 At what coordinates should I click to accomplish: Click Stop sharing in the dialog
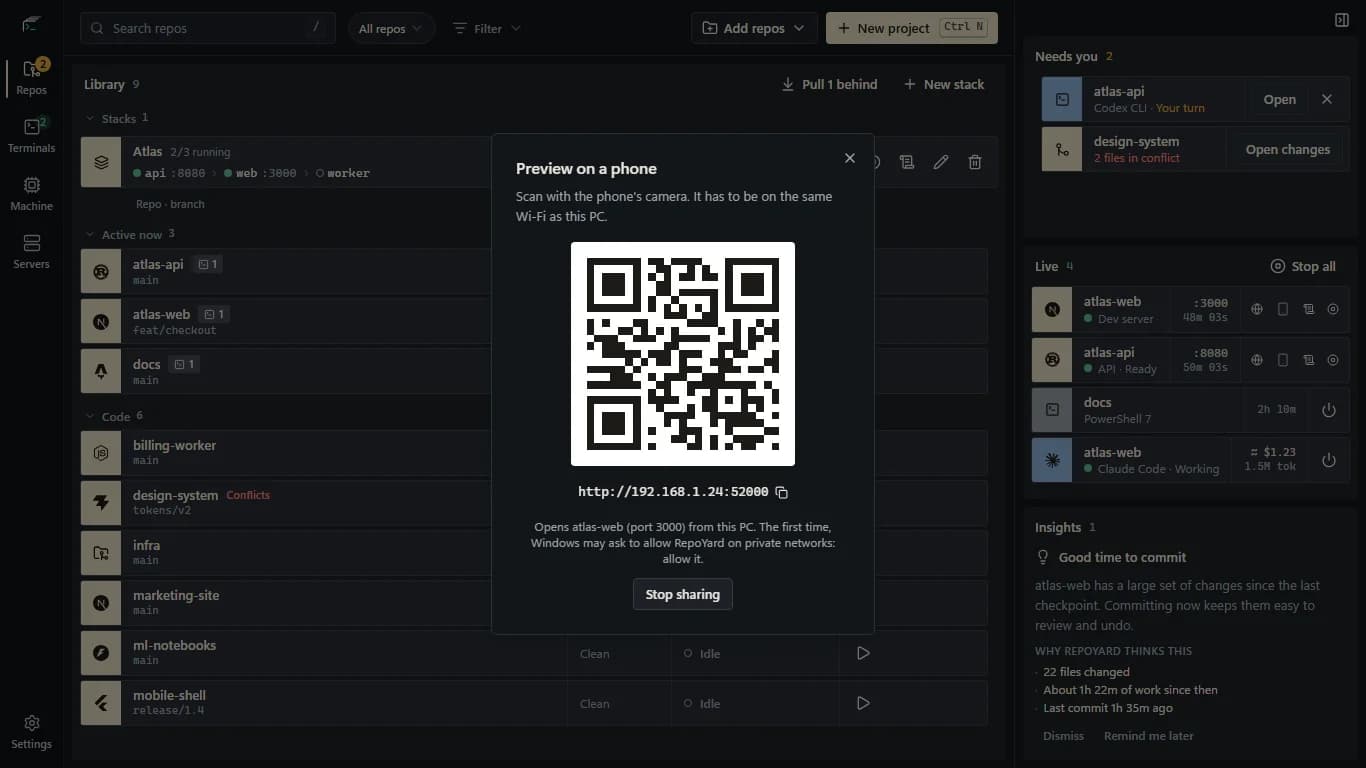click(x=683, y=594)
